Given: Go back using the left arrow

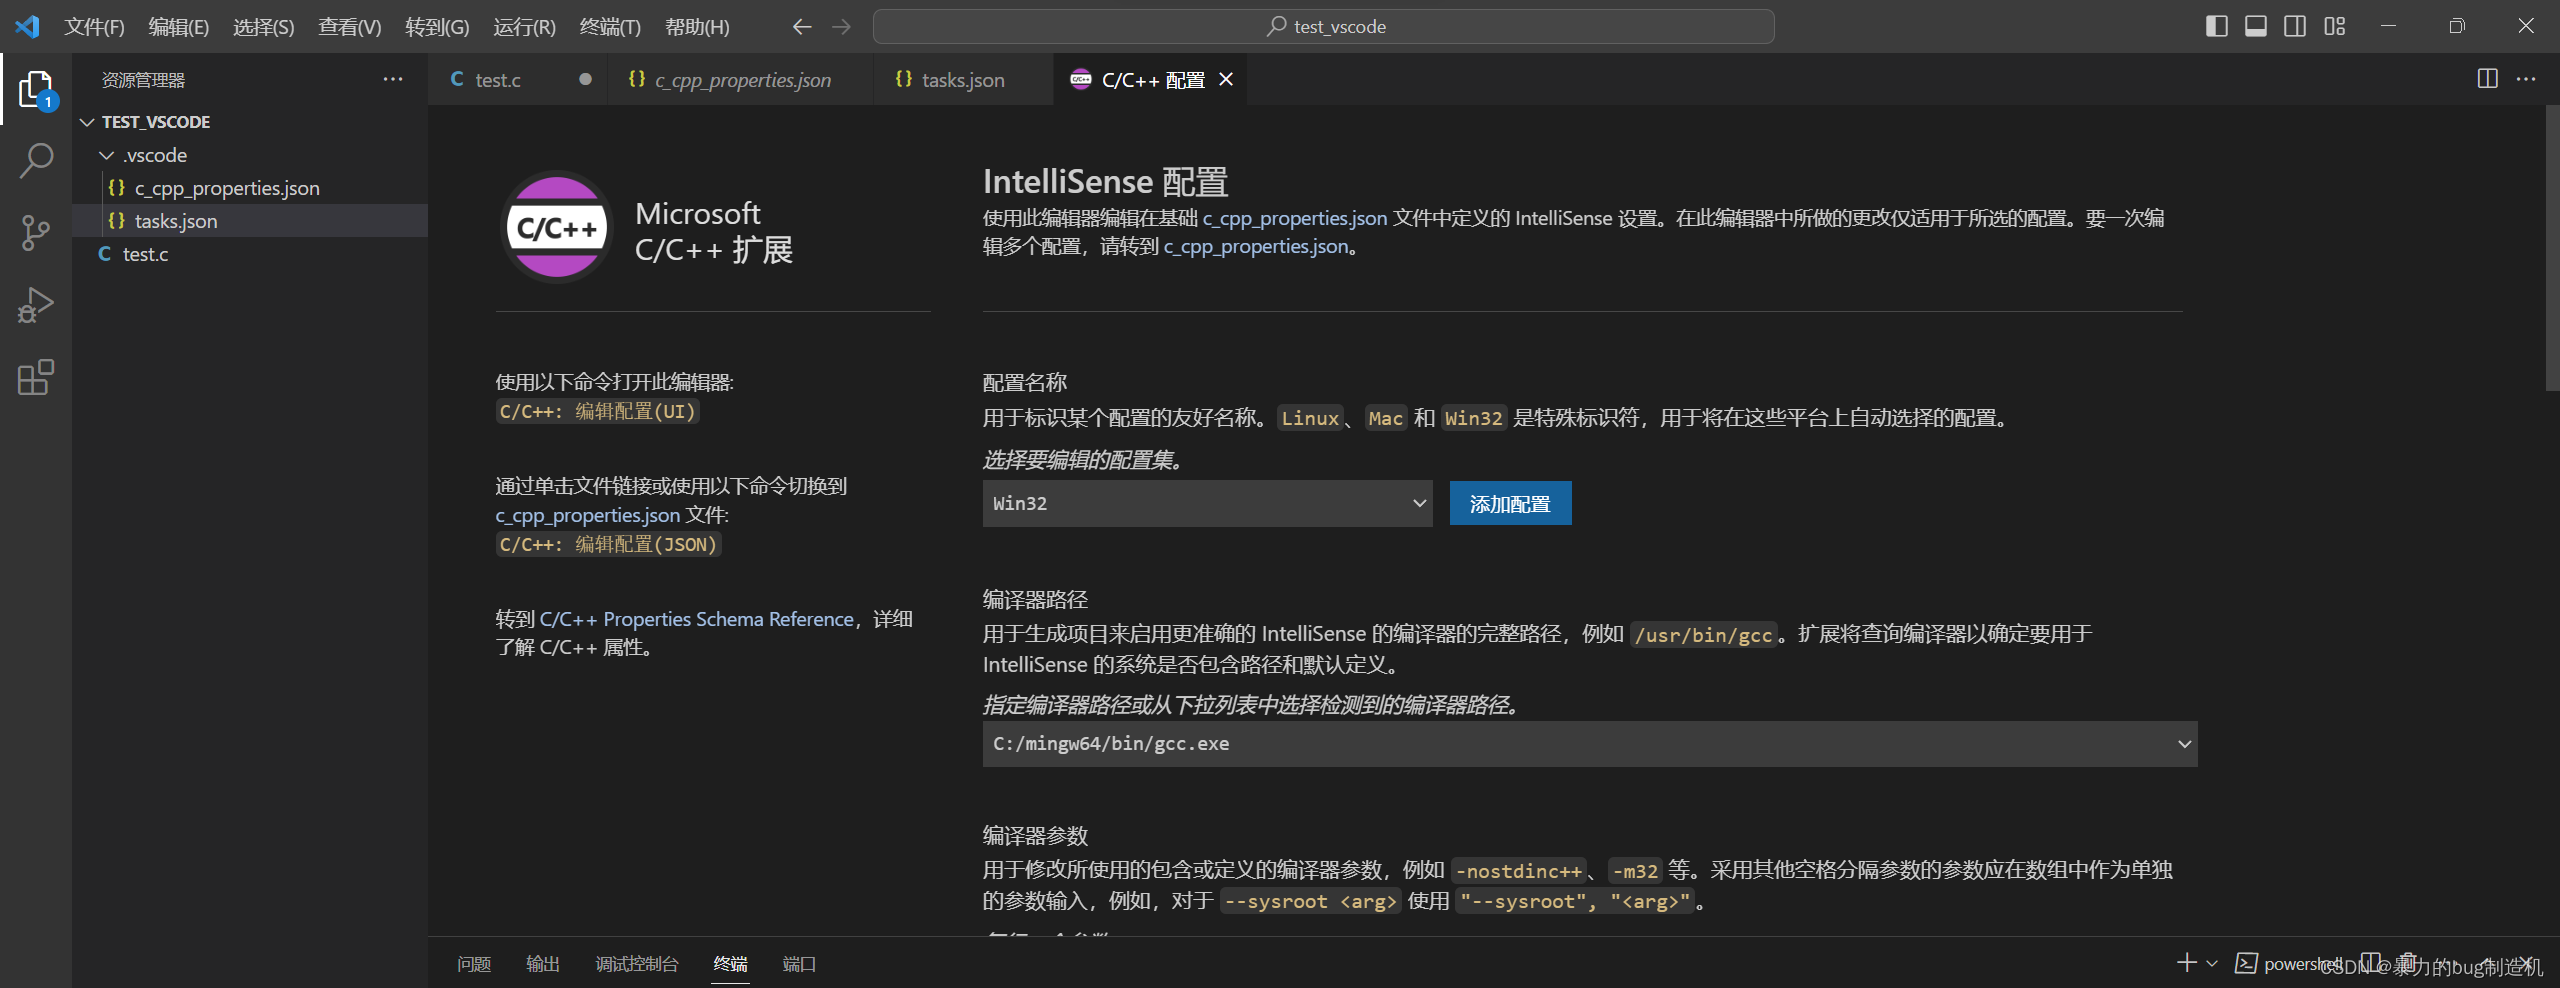Looking at the screenshot, I should pos(801,27).
